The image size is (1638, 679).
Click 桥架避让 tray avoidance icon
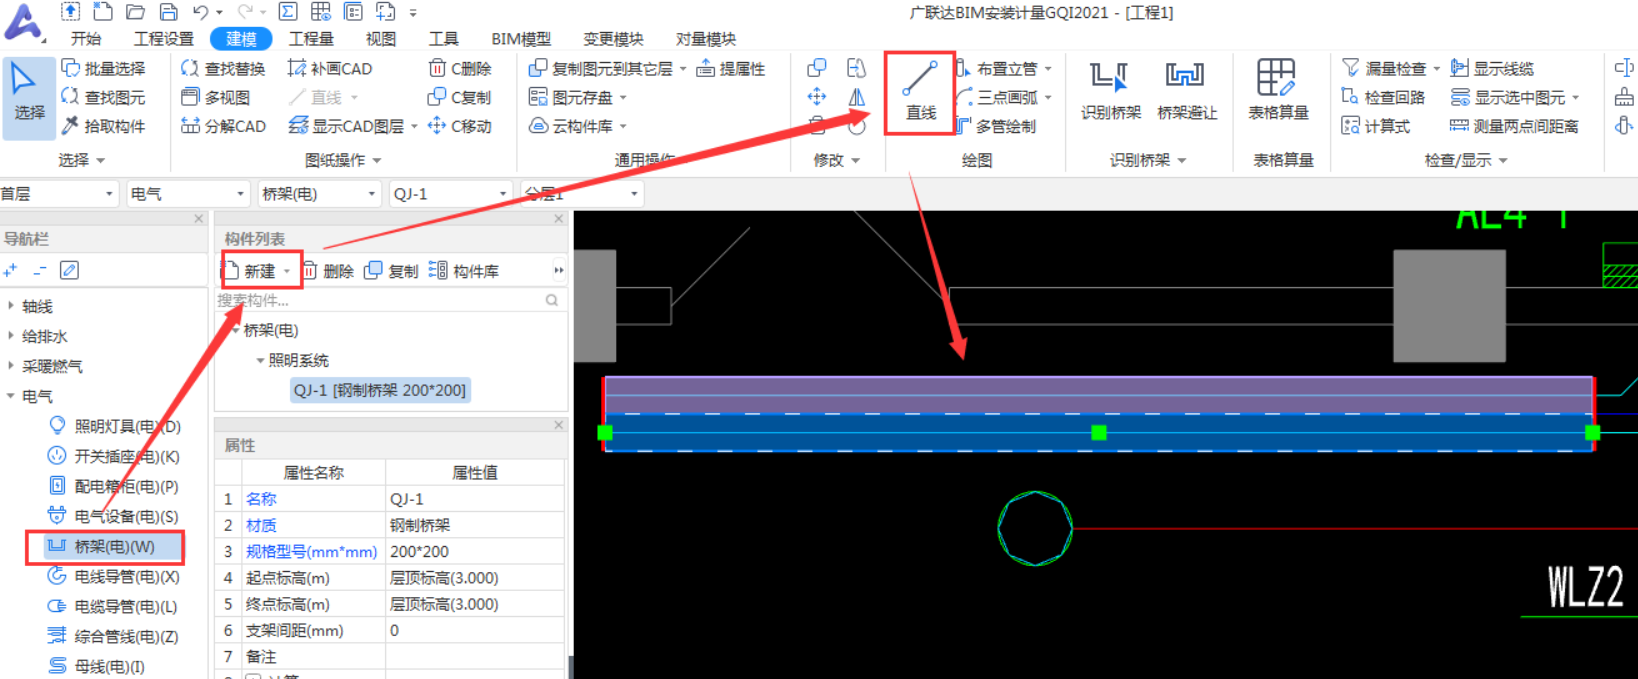[1187, 92]
